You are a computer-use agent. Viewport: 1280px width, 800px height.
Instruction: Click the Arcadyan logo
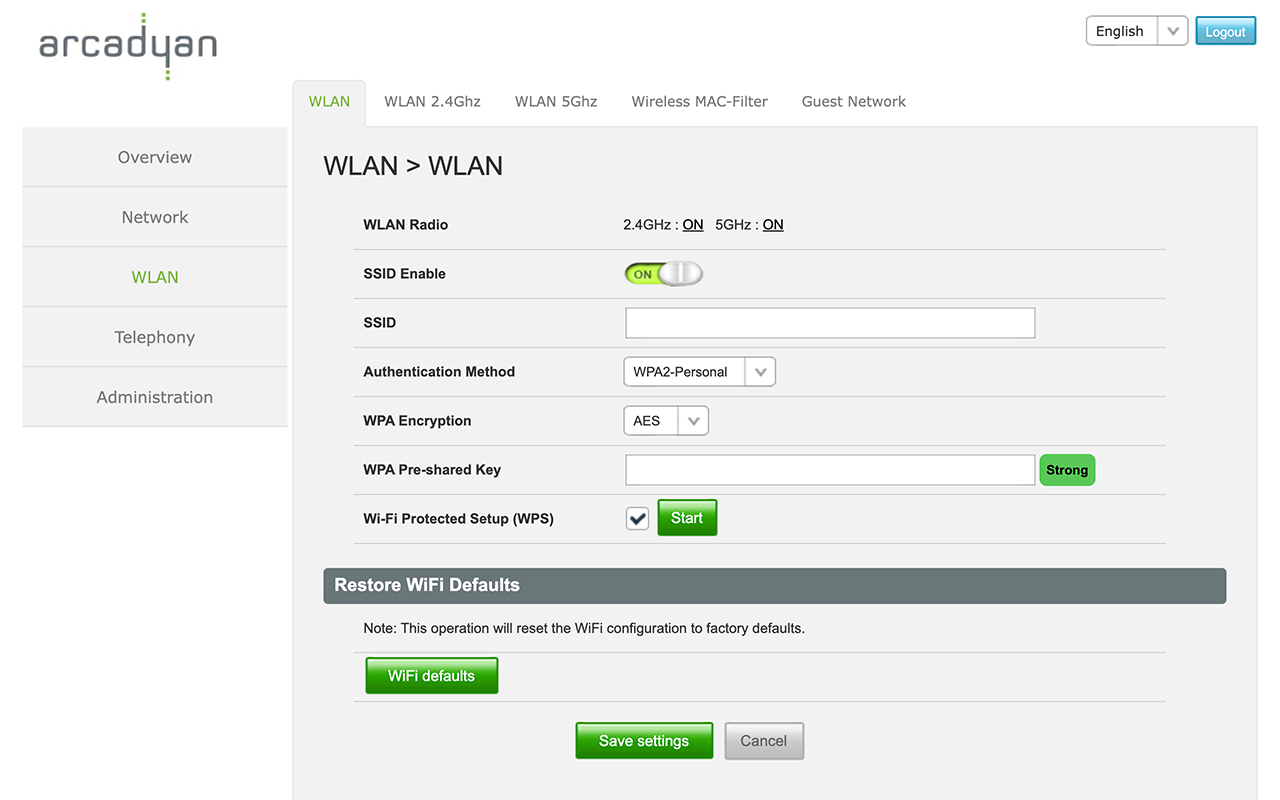[128, 46]
